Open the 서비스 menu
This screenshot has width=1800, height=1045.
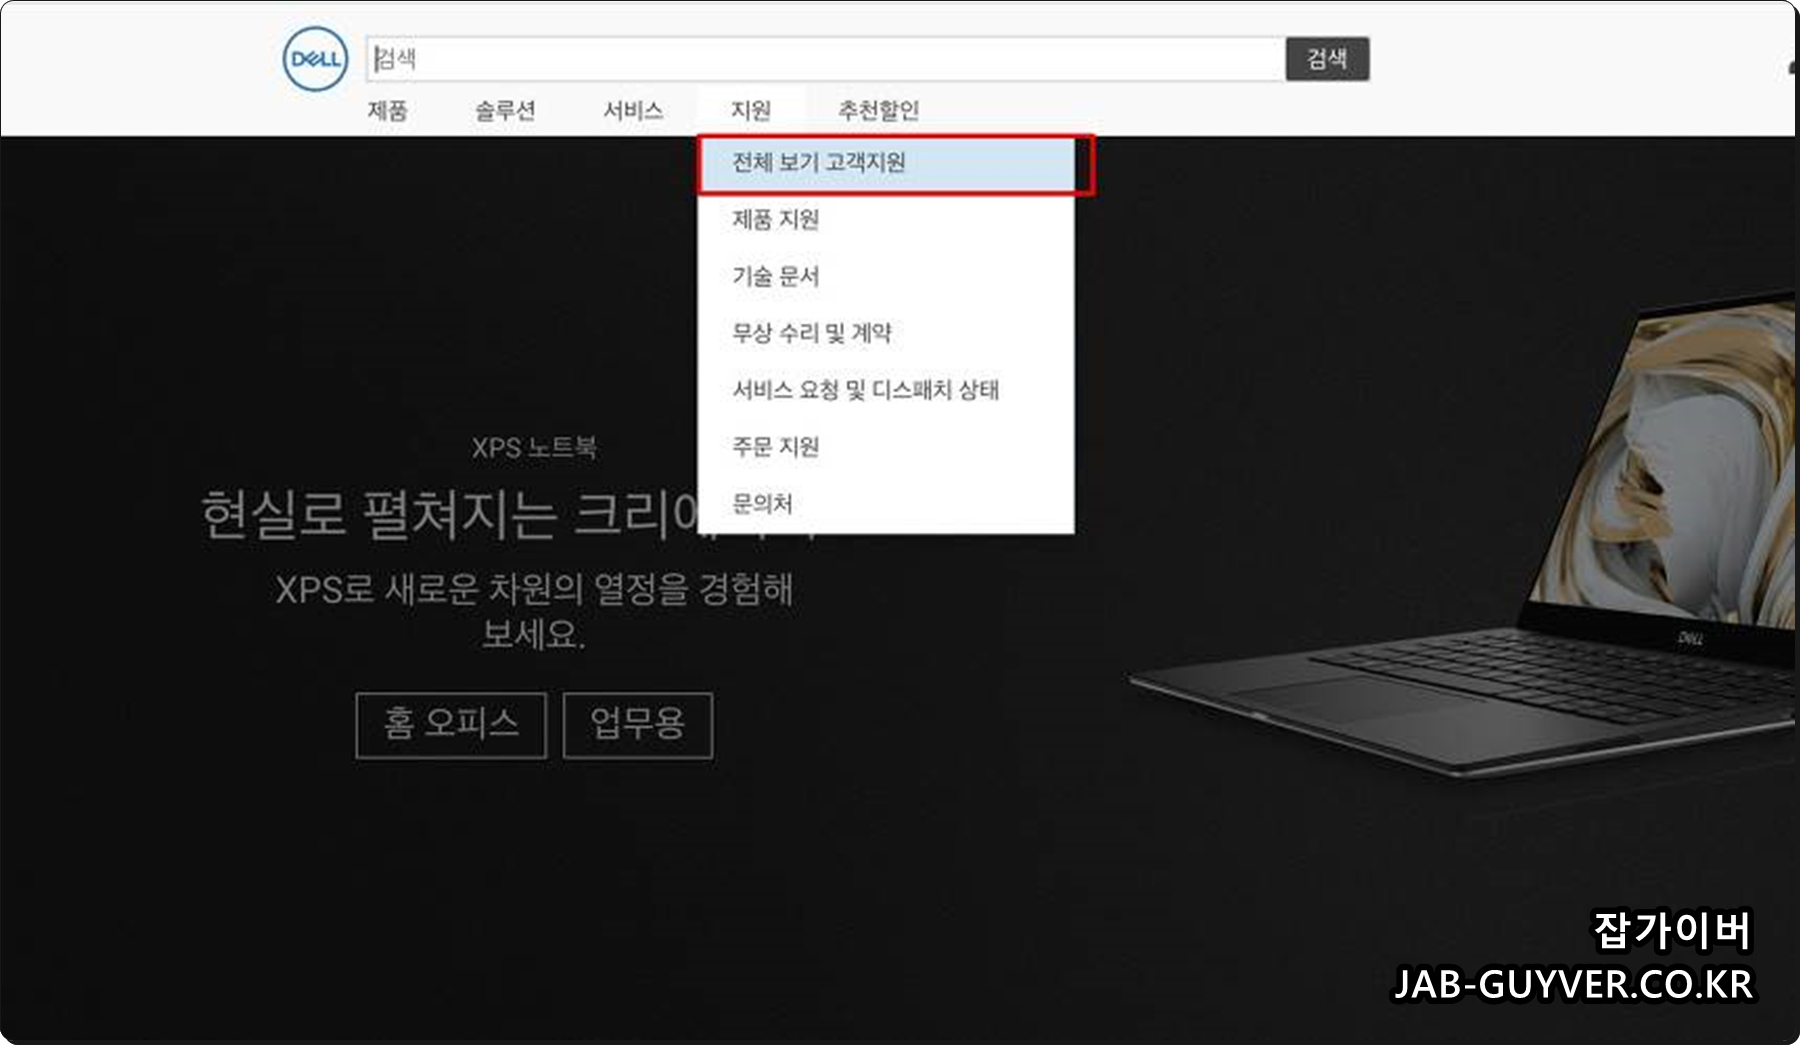pos(633,110)
